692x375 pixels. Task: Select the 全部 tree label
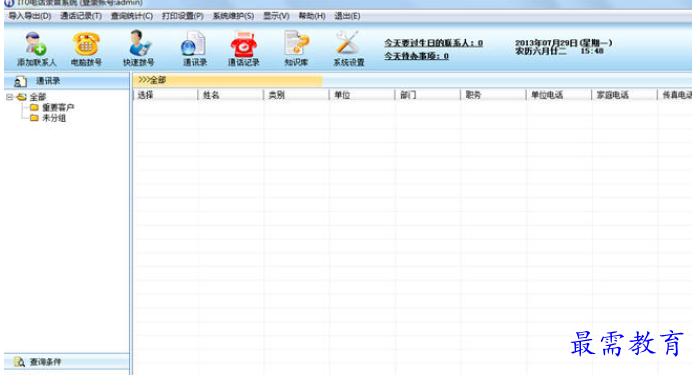tap(38, 97)
